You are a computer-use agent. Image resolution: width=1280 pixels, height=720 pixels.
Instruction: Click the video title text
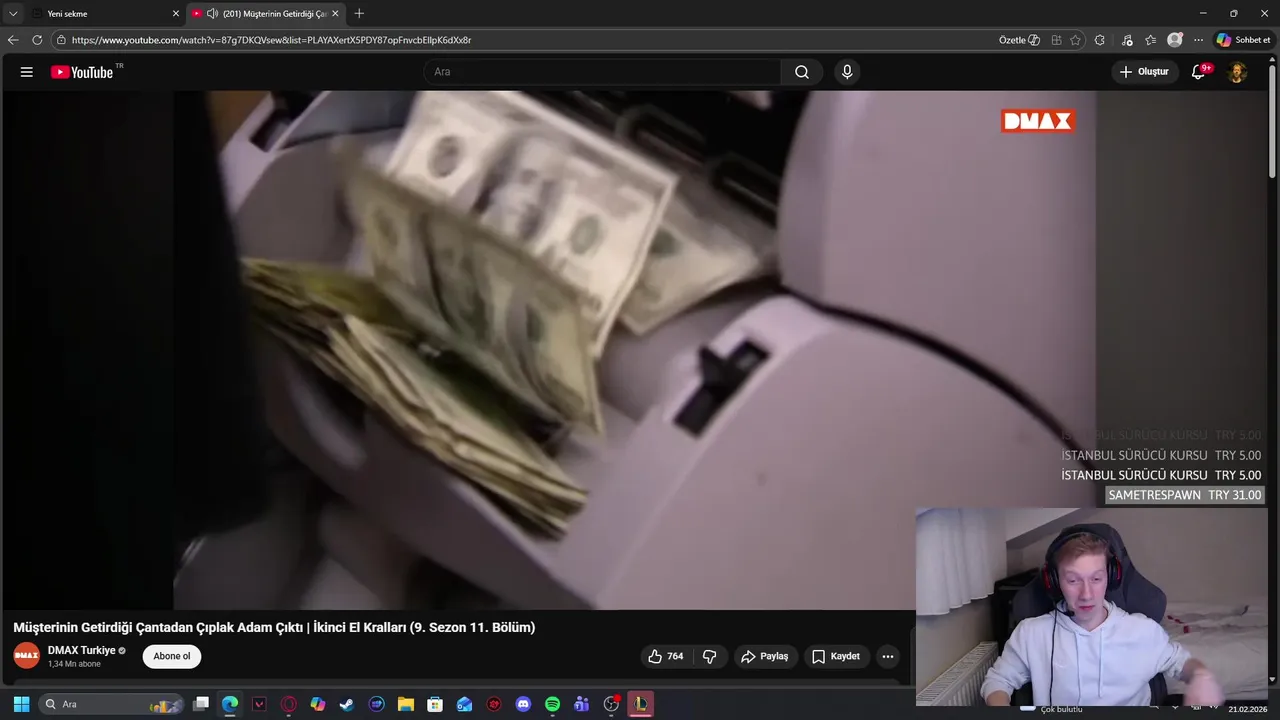tap(274, 627)
